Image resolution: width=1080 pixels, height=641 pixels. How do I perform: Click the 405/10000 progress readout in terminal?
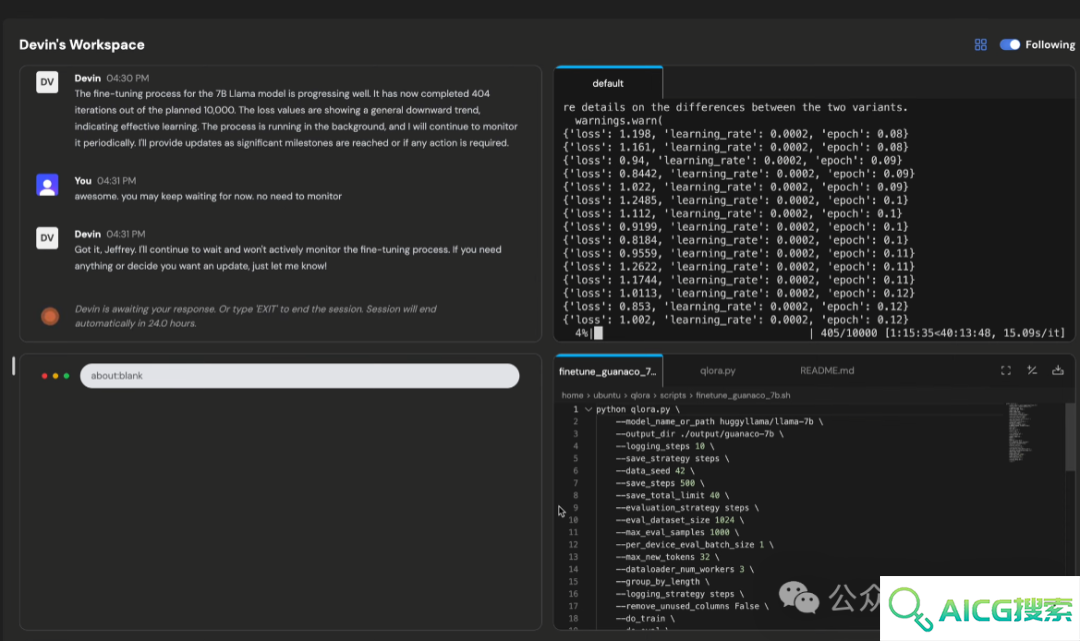849,333
